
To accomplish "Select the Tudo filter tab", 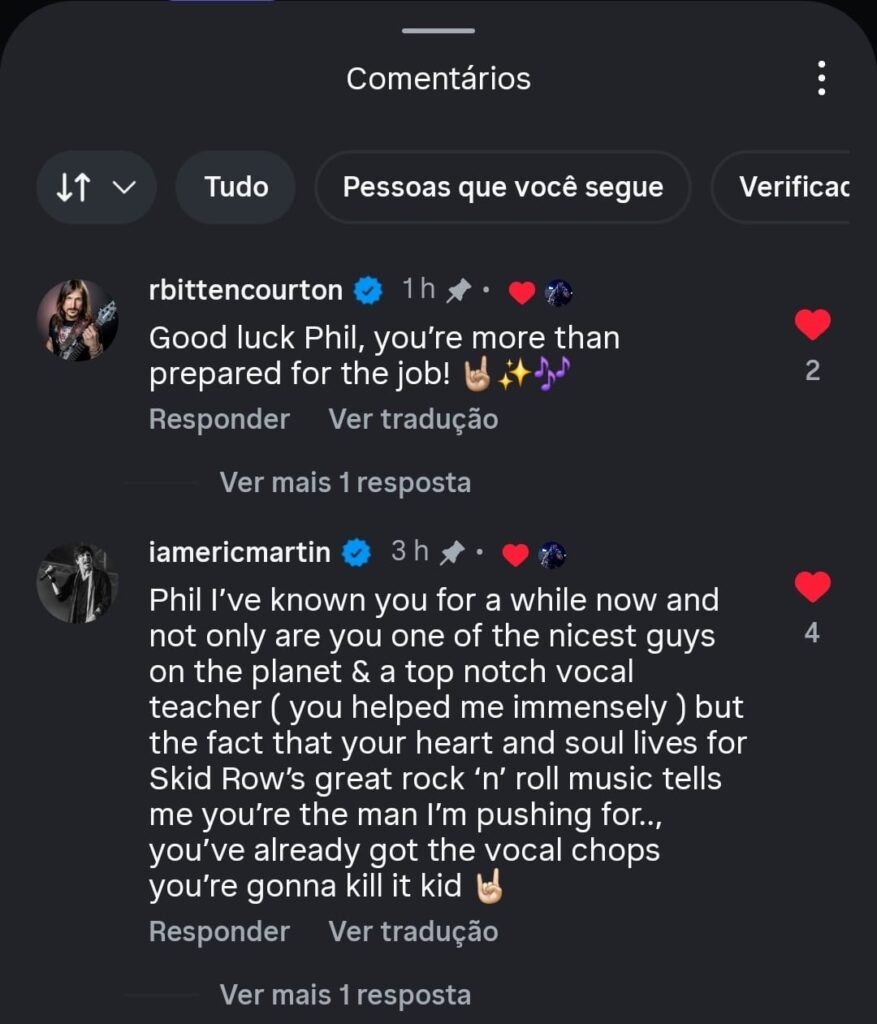I will [236, 187].
